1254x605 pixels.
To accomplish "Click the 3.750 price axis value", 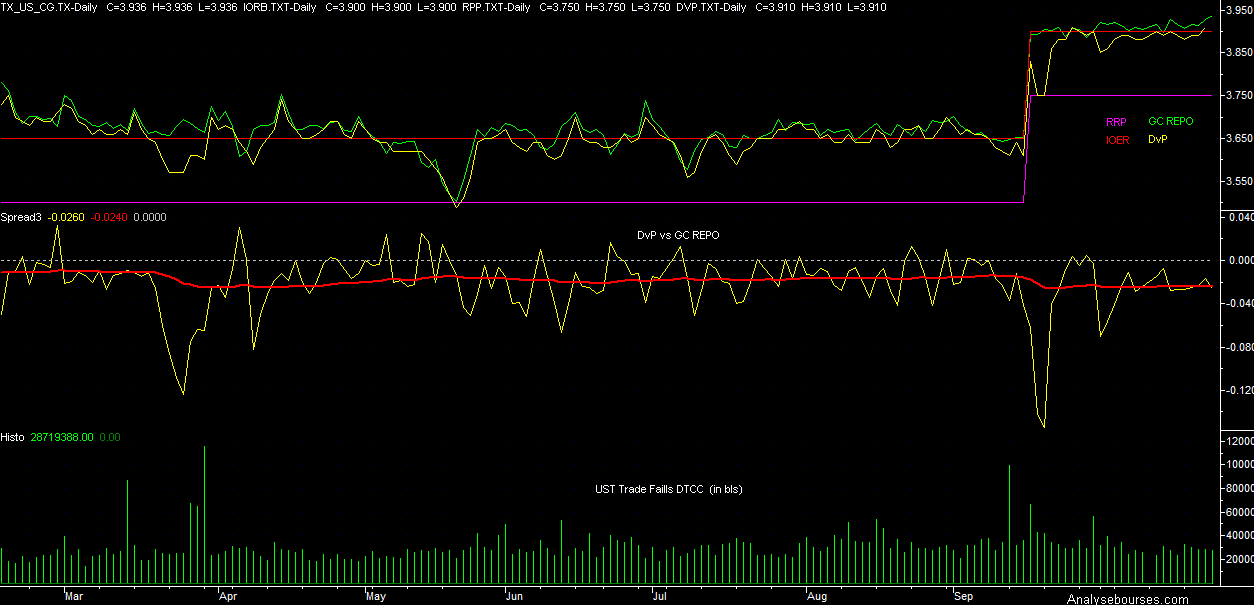I will pyautogui.click(x=1239, y=95).
